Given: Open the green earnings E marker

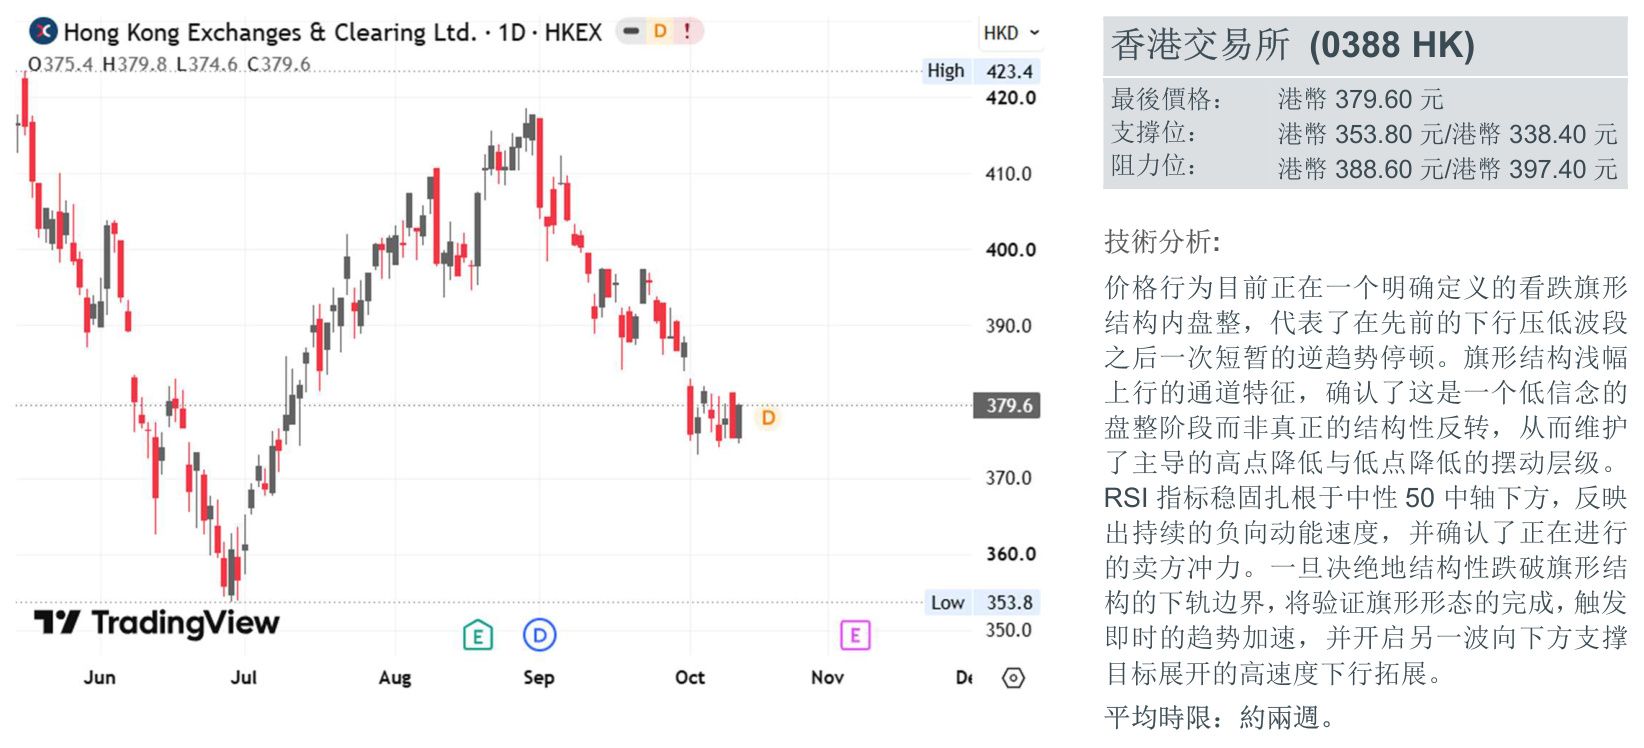Looking at the screenshot, I should [478, 635].
